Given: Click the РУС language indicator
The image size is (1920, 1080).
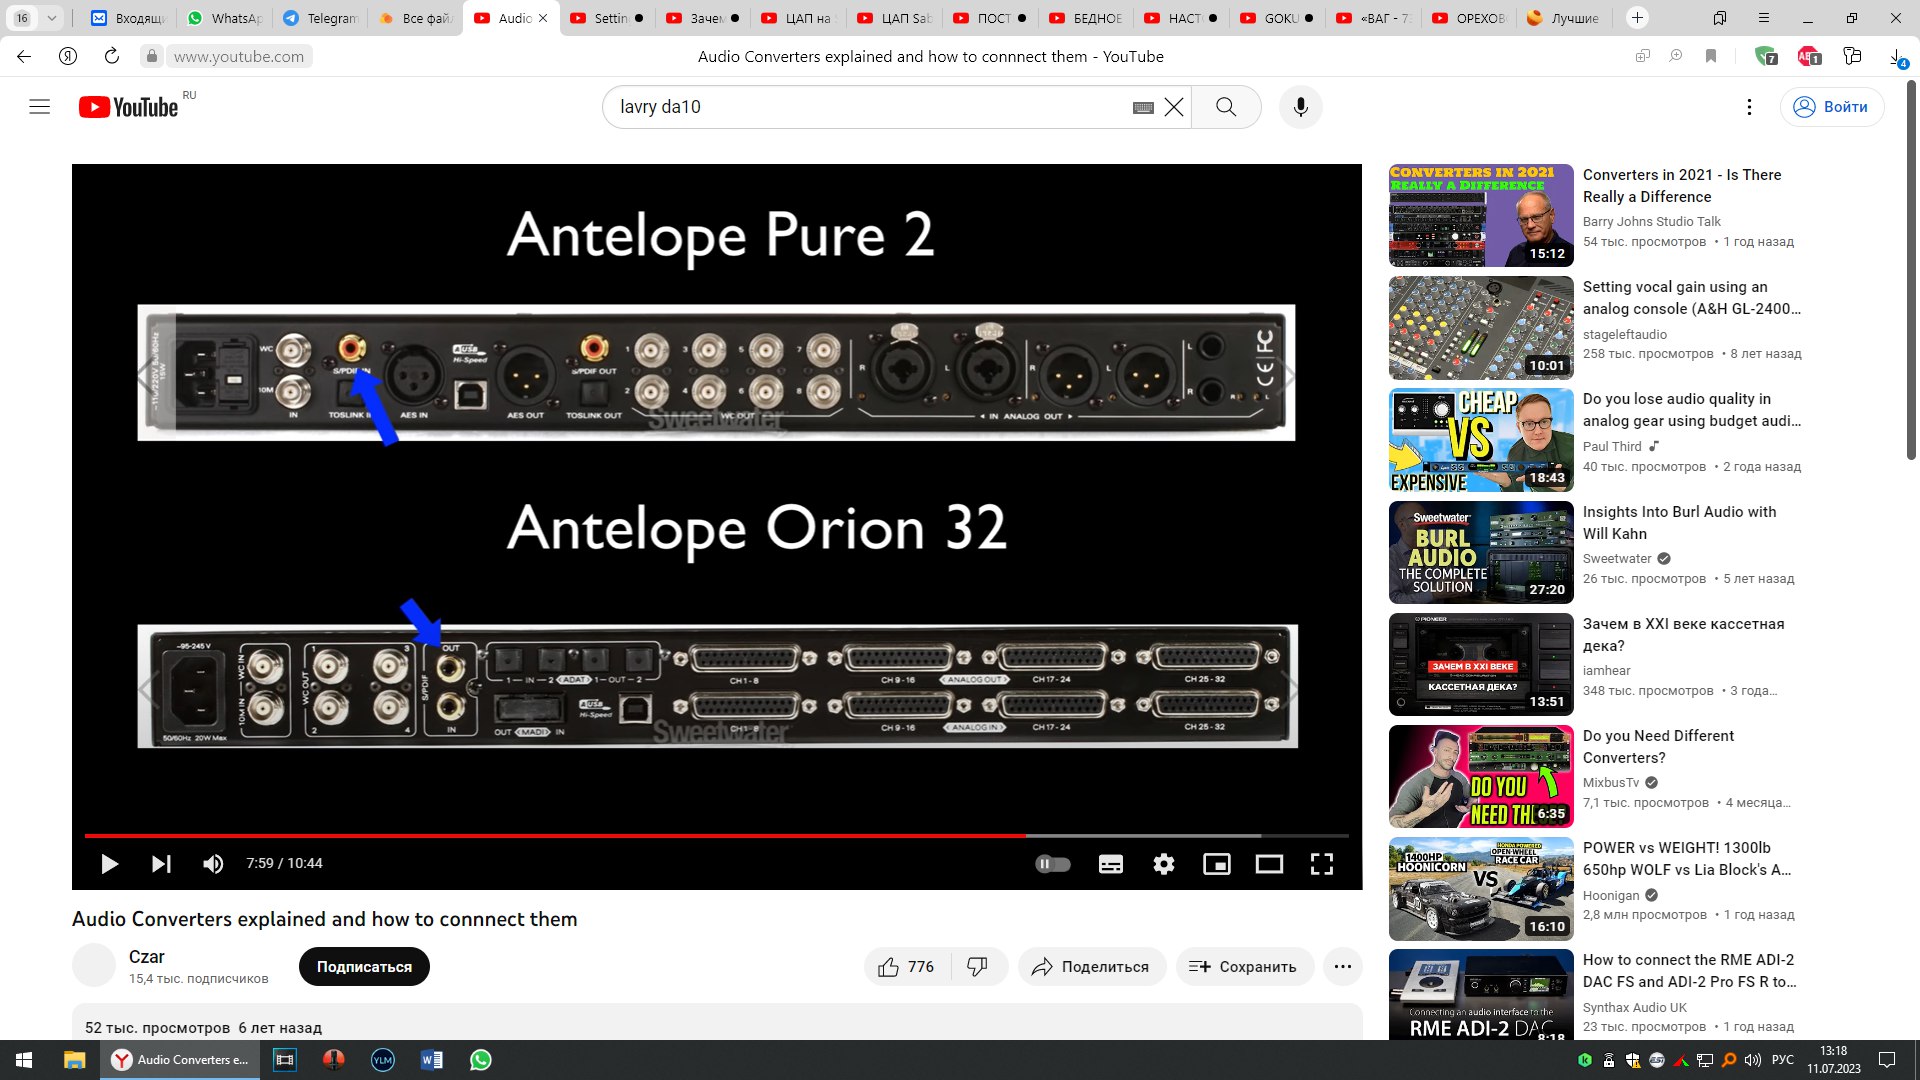Looking at the screenshot, I should pyautogui.click(x=1783, y=1060).
